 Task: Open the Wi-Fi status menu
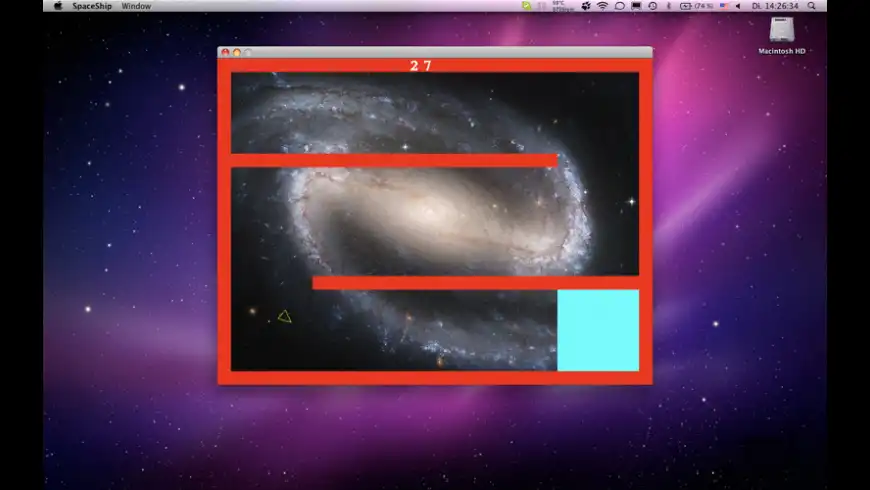click(x=603, y=6)
